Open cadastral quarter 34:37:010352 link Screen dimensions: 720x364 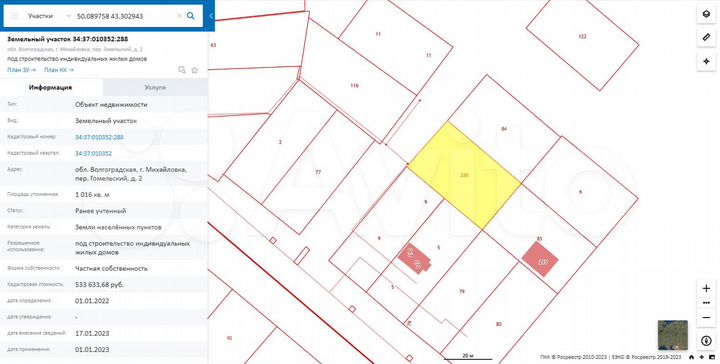click(93, 153)
